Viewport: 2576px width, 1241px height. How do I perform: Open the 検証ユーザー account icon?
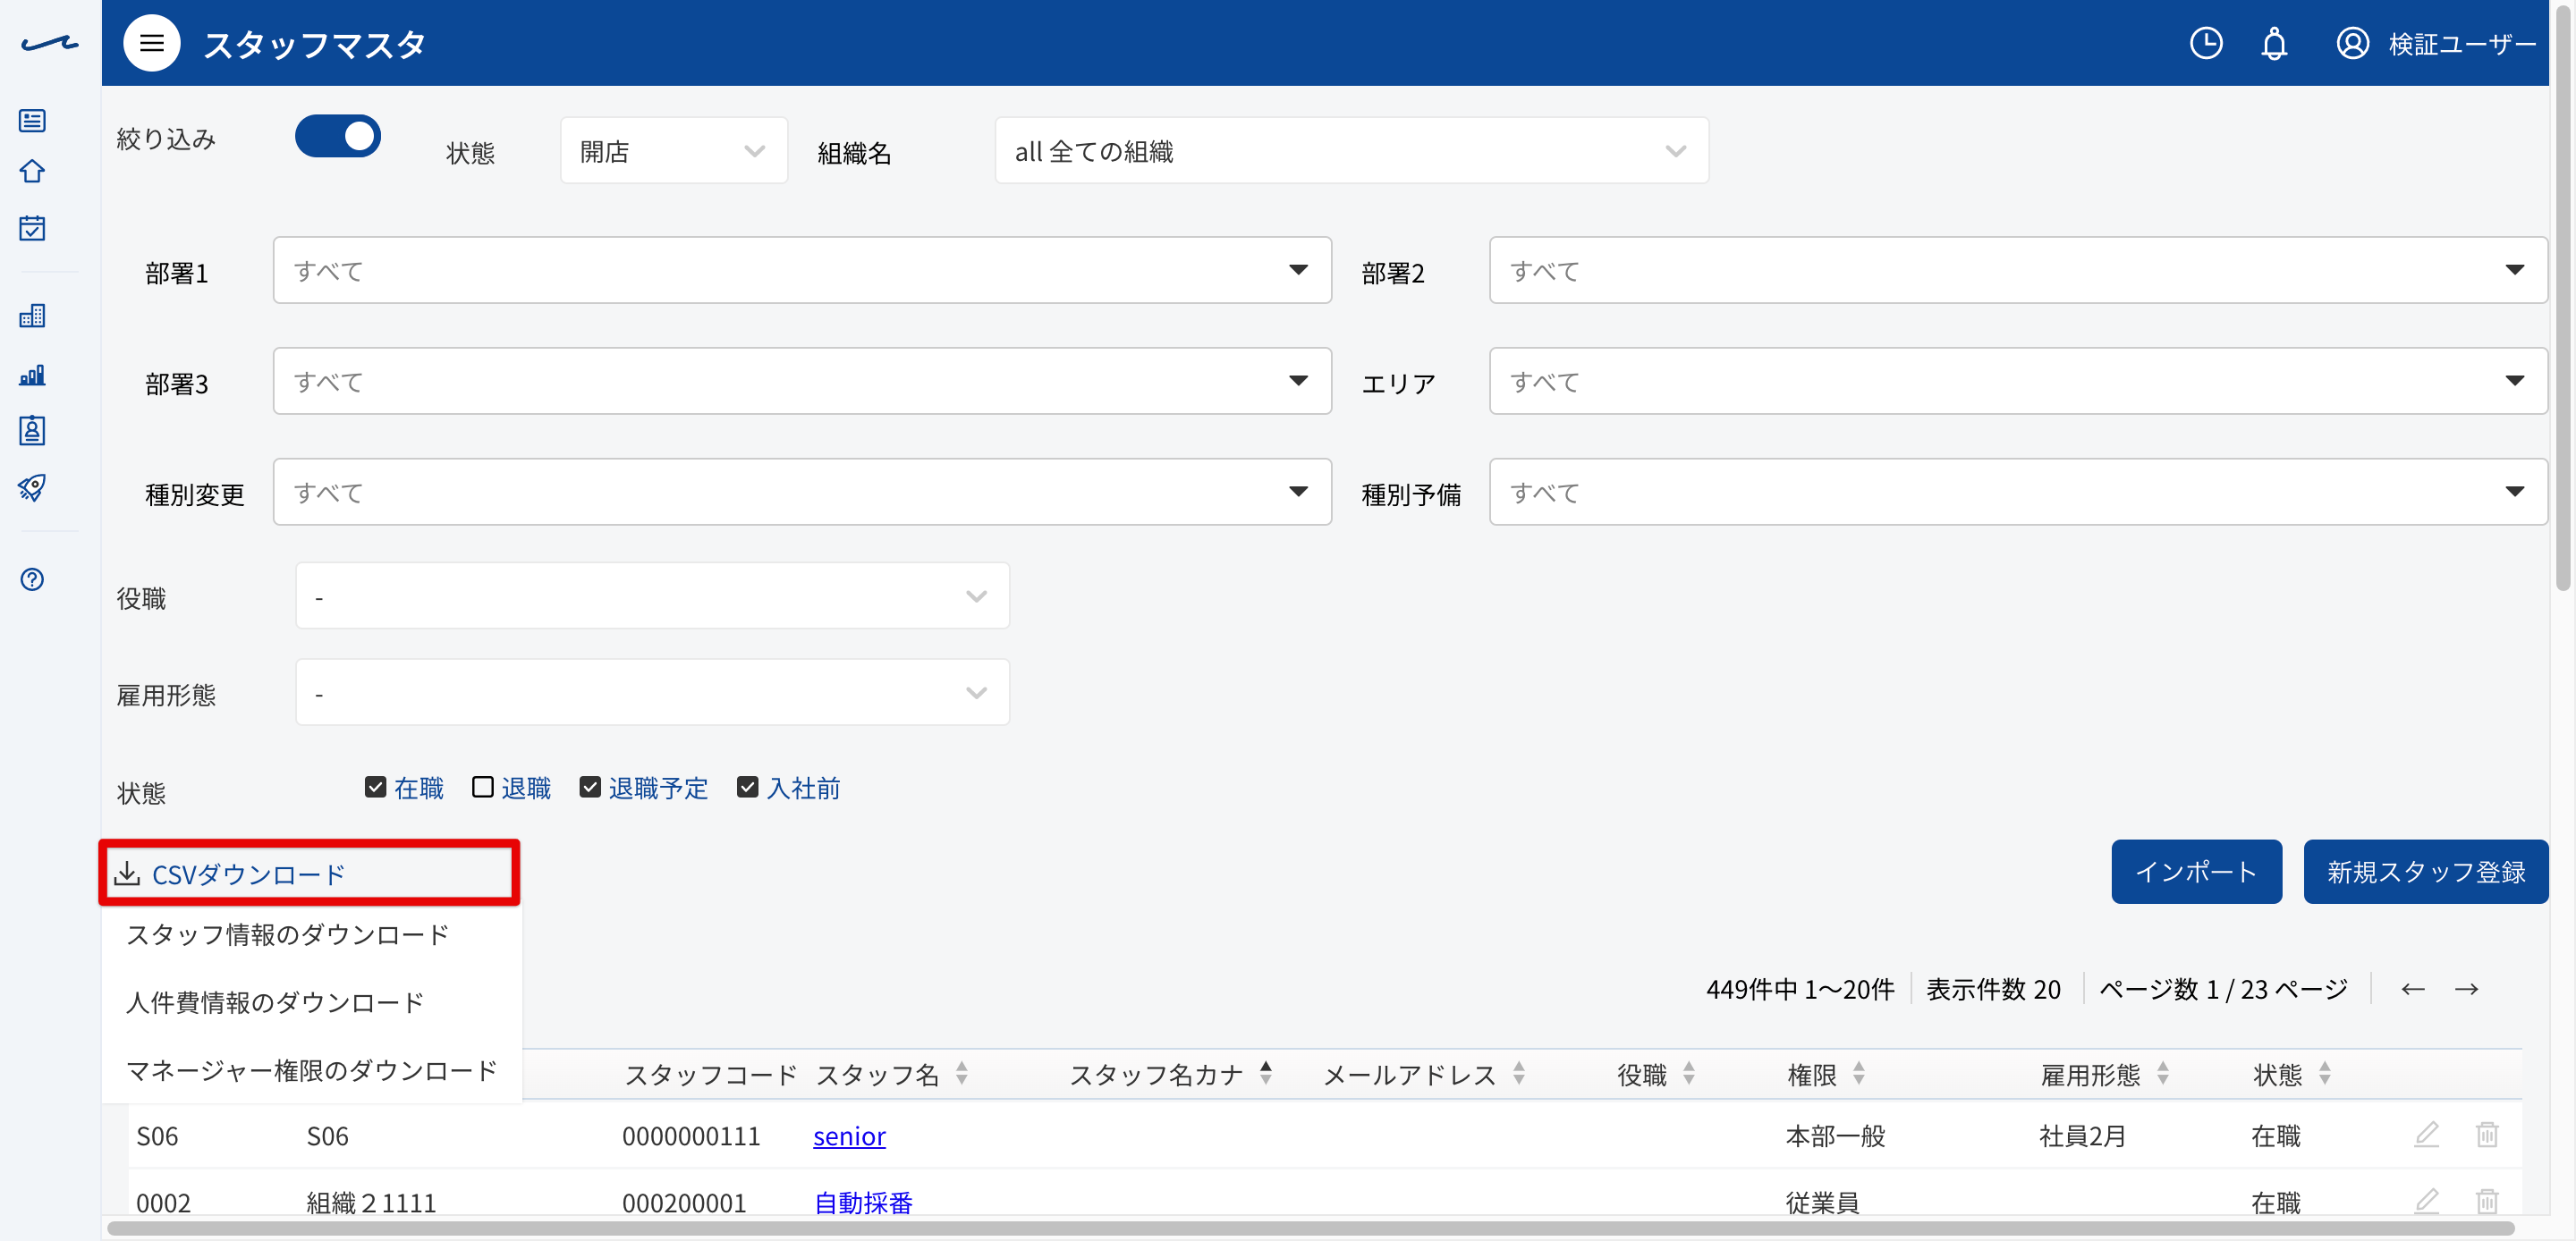point(2352,43)
